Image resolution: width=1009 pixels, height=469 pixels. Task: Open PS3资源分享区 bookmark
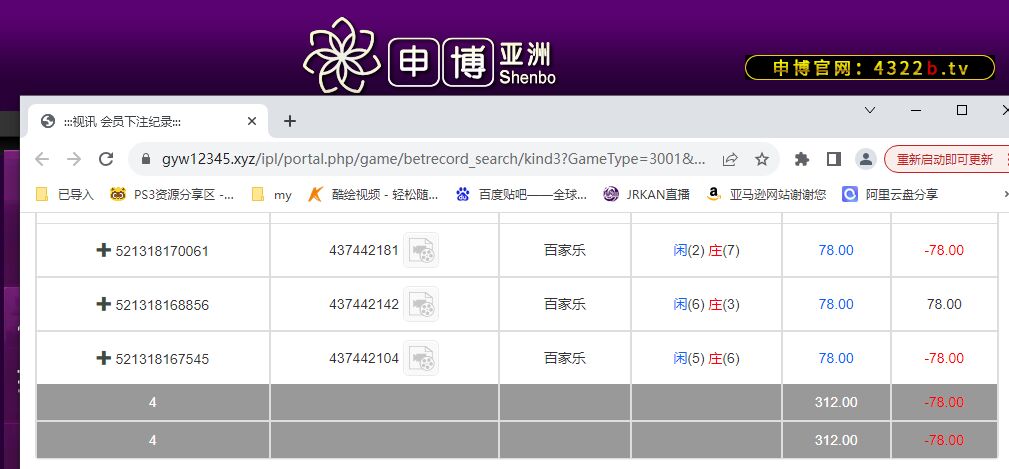point(172,194)
